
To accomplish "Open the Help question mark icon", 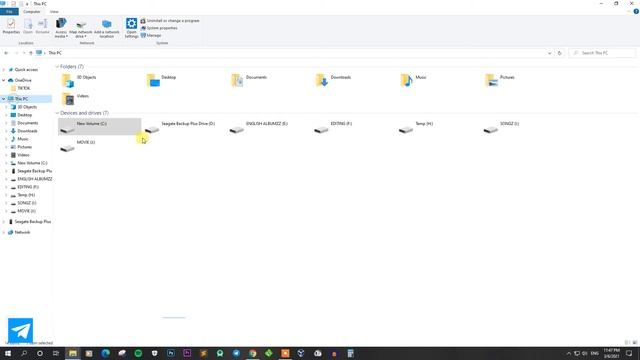I will pos(636,11).
